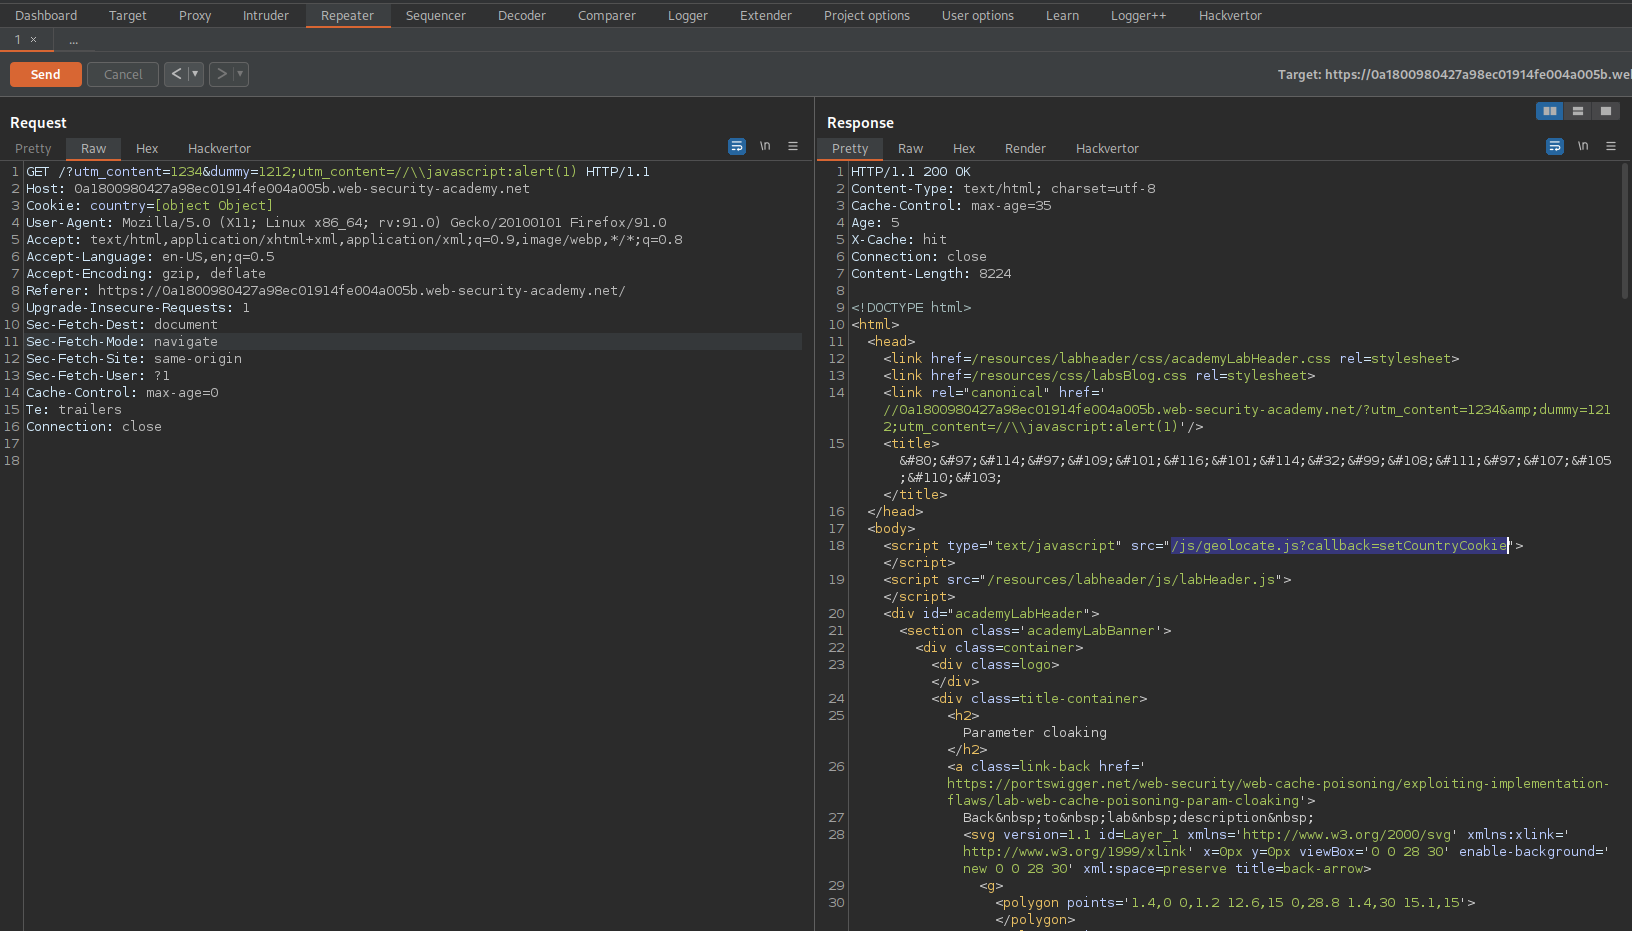Toggle non-printable characters in Response panel
Viewport: 1632px width, 931px height.
click(1583, 146)
